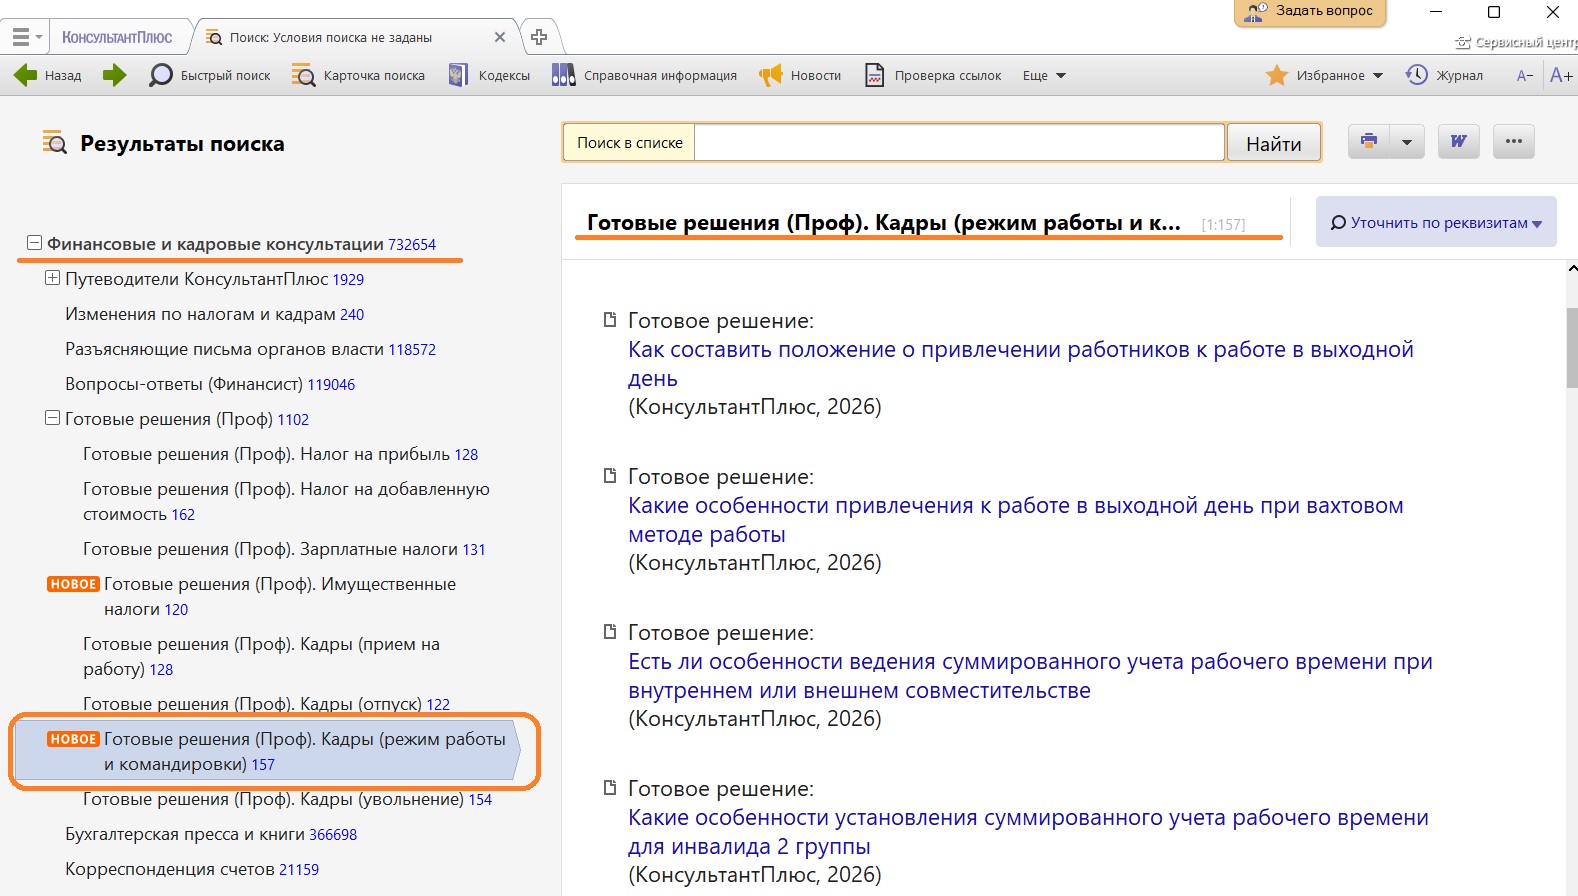Open the print options dropdown arrow

[1407, 141]
